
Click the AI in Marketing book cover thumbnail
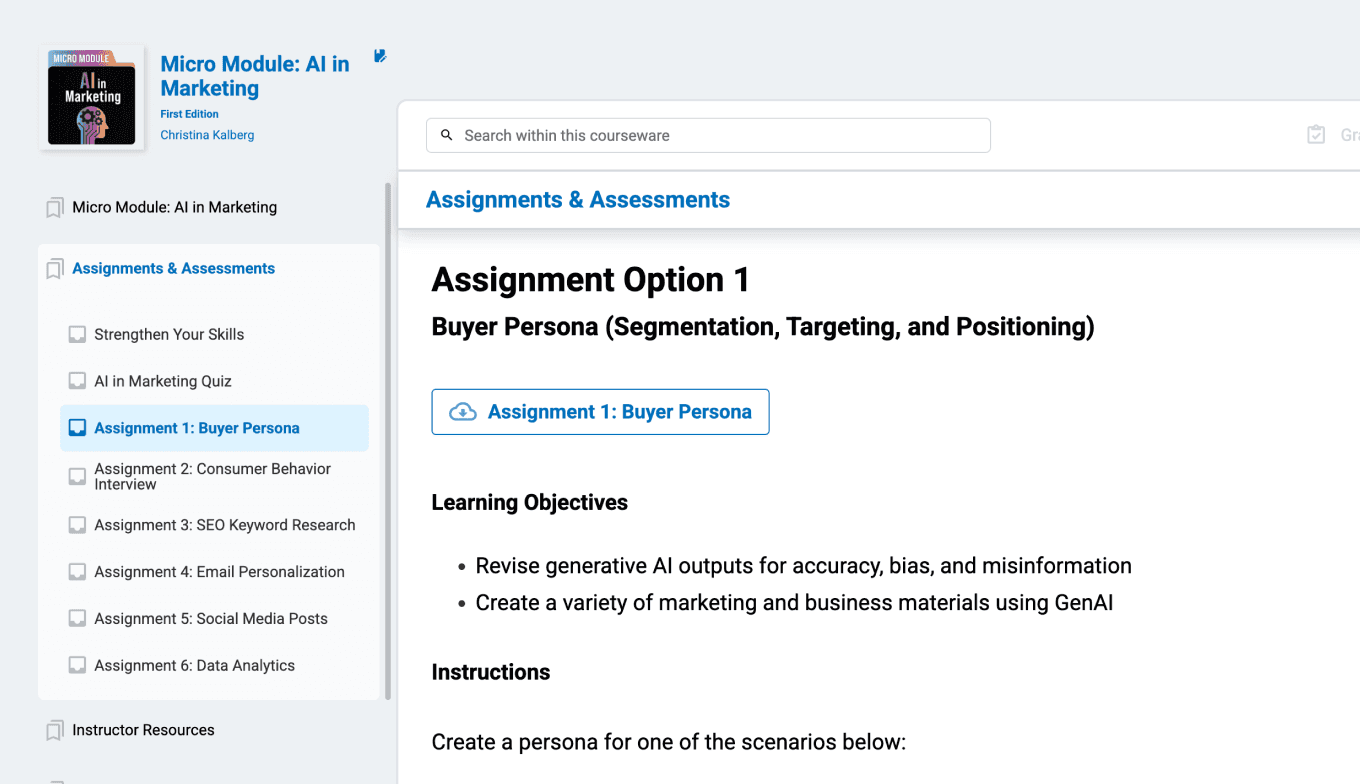pos(92,97)
